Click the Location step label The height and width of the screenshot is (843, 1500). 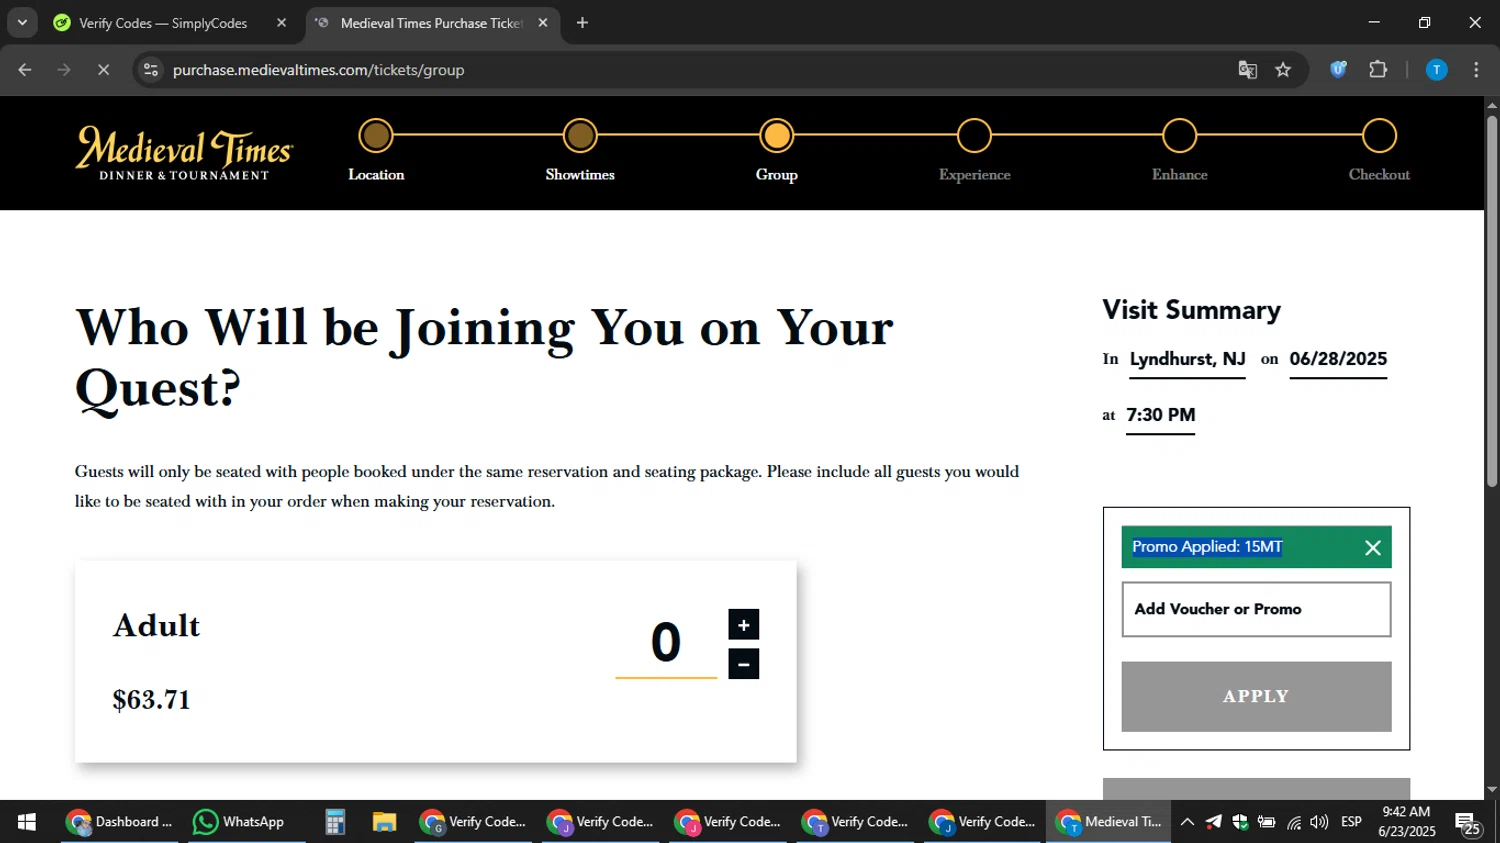pyautogui.click(x=376, y=174)
